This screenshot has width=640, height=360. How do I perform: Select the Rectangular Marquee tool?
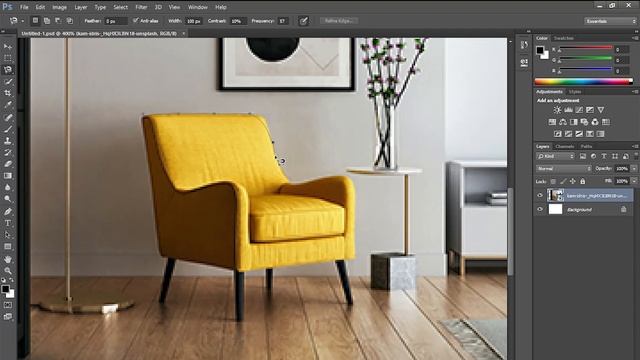8,58
